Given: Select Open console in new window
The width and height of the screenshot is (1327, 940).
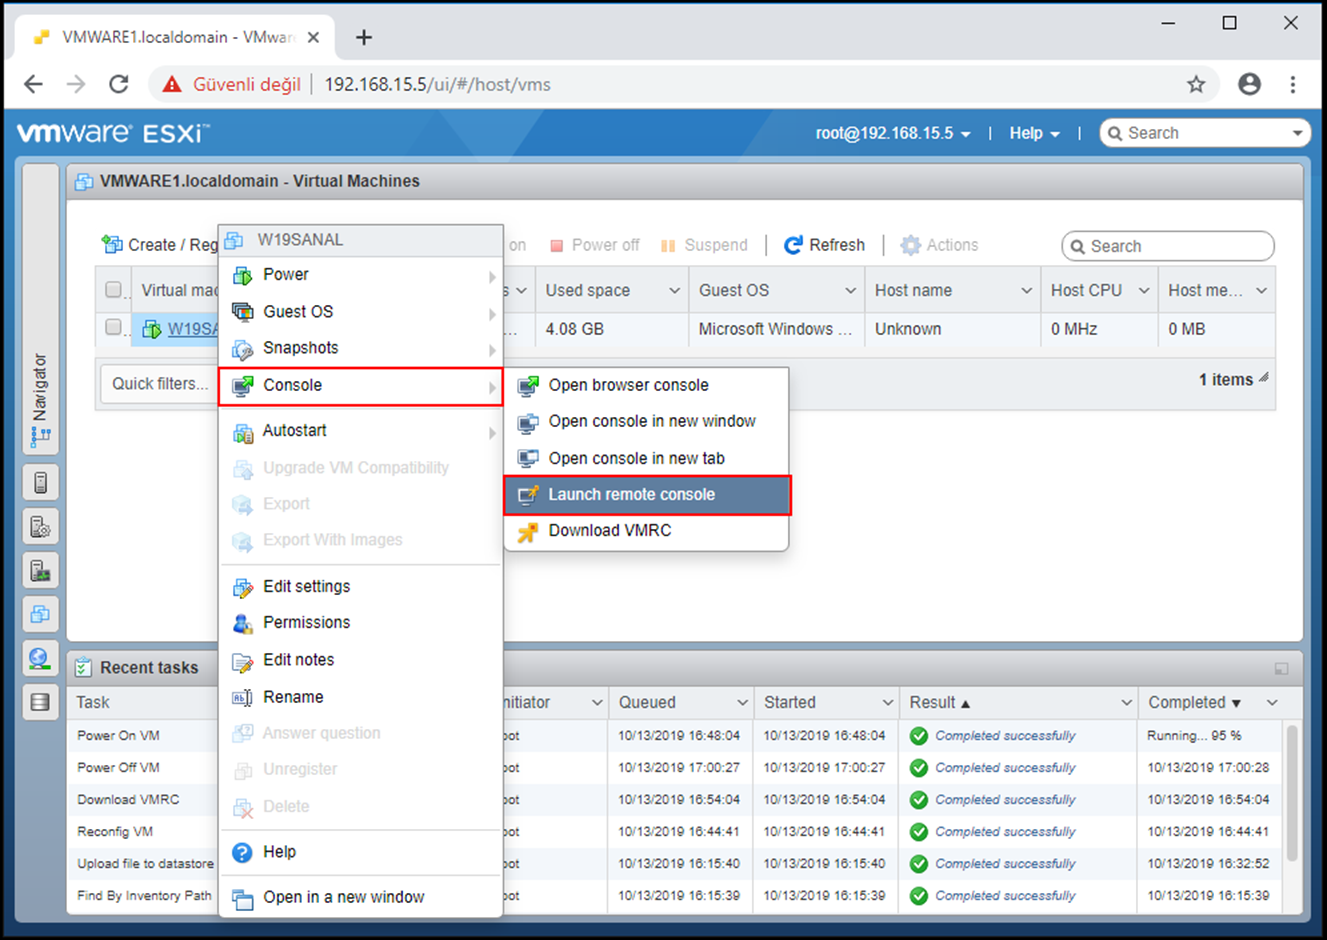Looking at the screenshot, I should 647,422.
